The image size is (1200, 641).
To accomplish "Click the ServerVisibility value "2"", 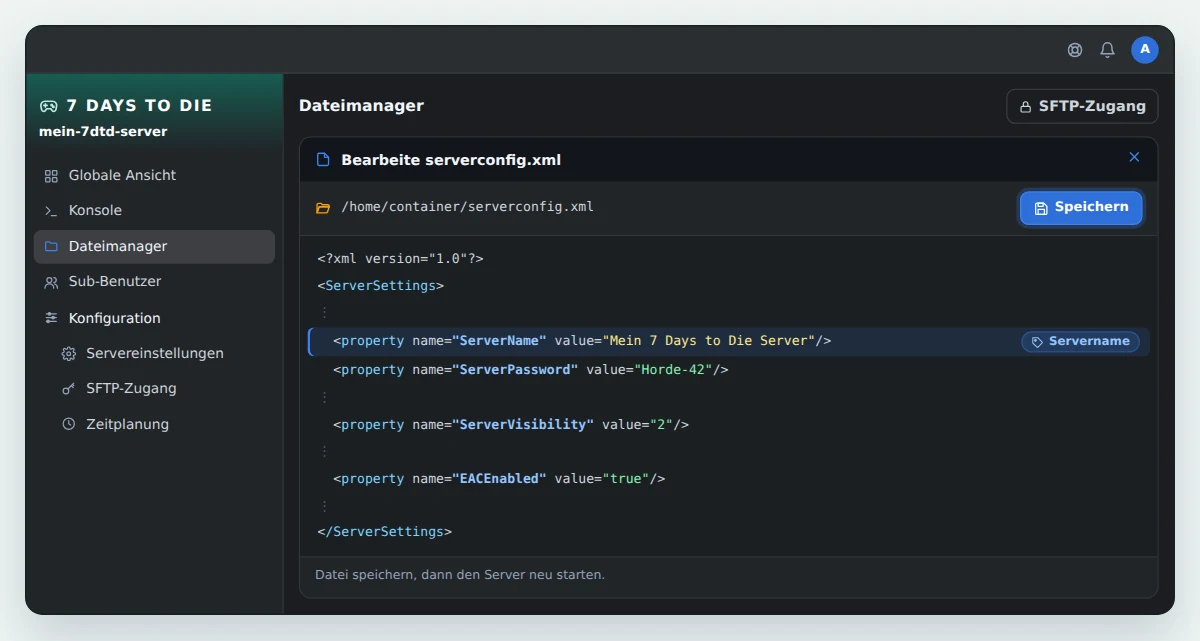I will click(662, 425).
